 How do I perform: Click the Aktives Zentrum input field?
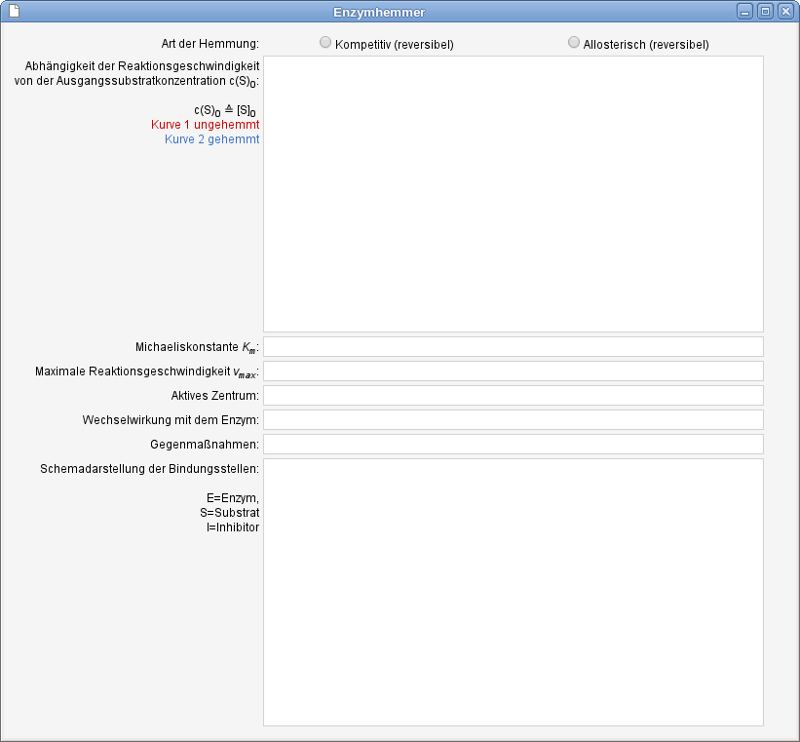click(x=513, y=395)
